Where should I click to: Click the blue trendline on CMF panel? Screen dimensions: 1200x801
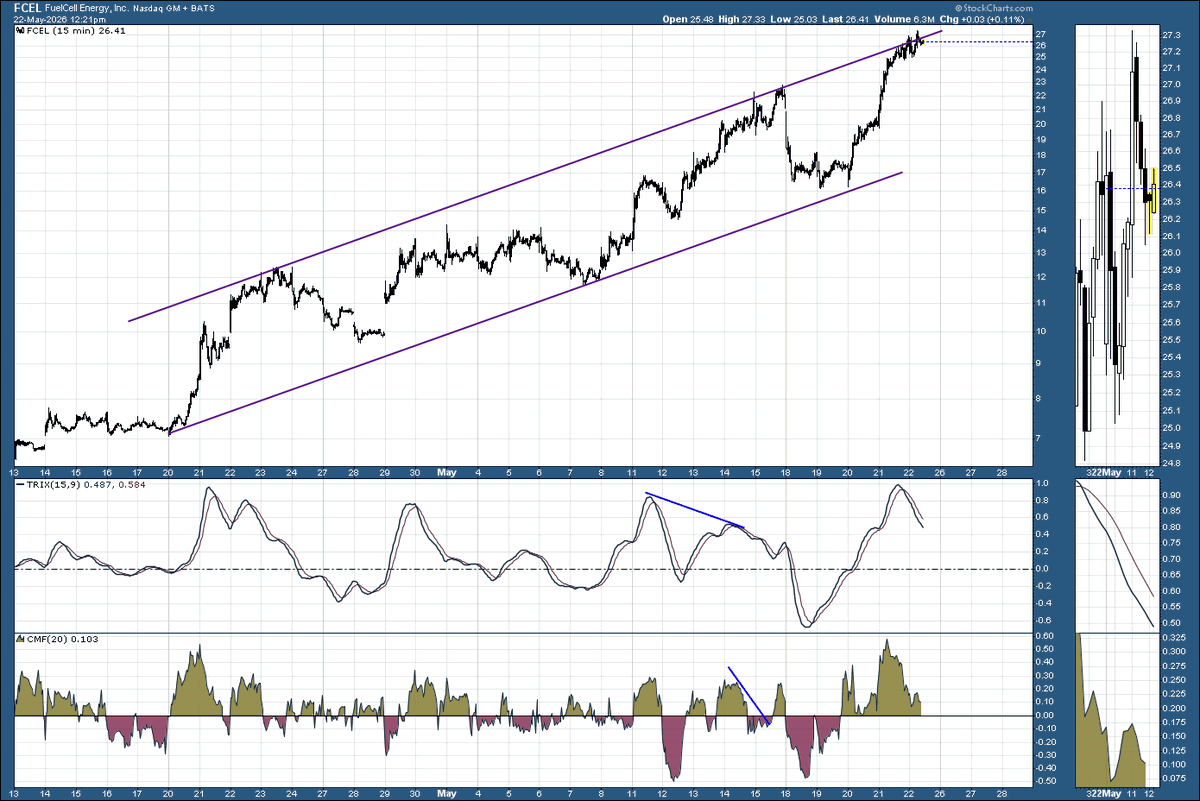748,694
